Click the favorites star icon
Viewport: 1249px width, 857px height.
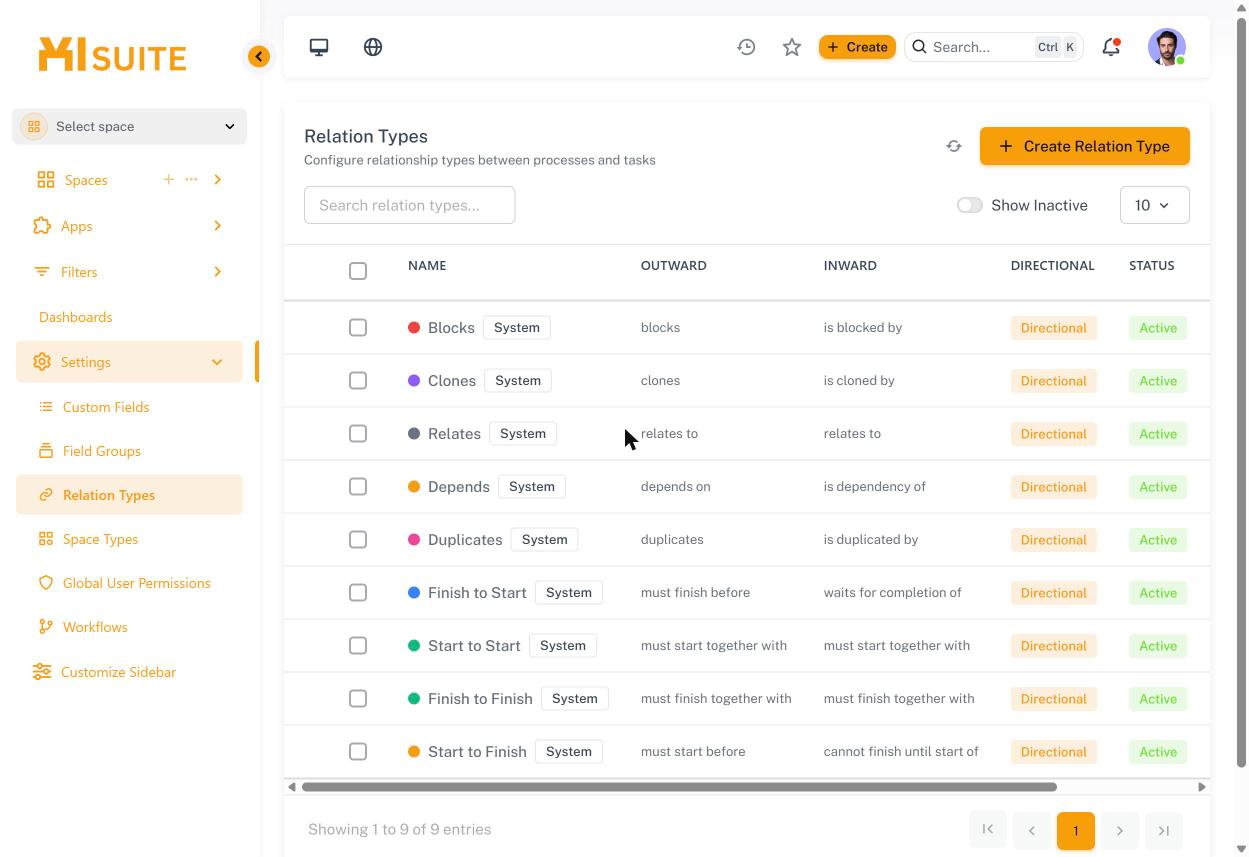792,47
